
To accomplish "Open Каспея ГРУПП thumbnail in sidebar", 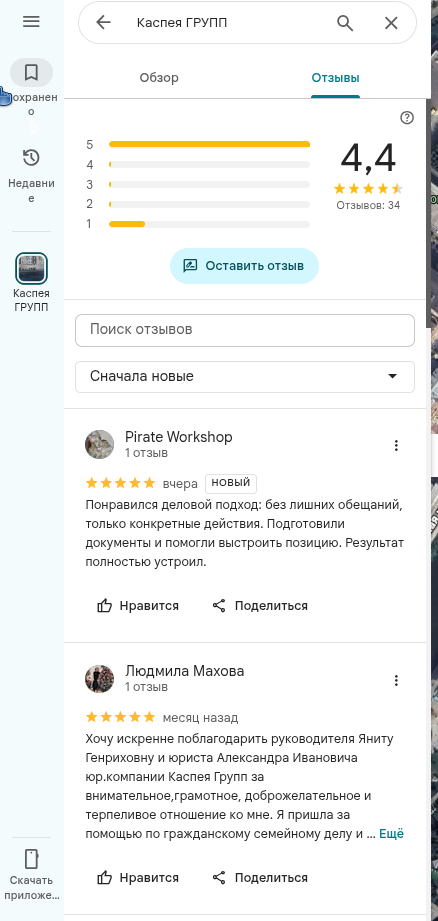I will (31, 268).
